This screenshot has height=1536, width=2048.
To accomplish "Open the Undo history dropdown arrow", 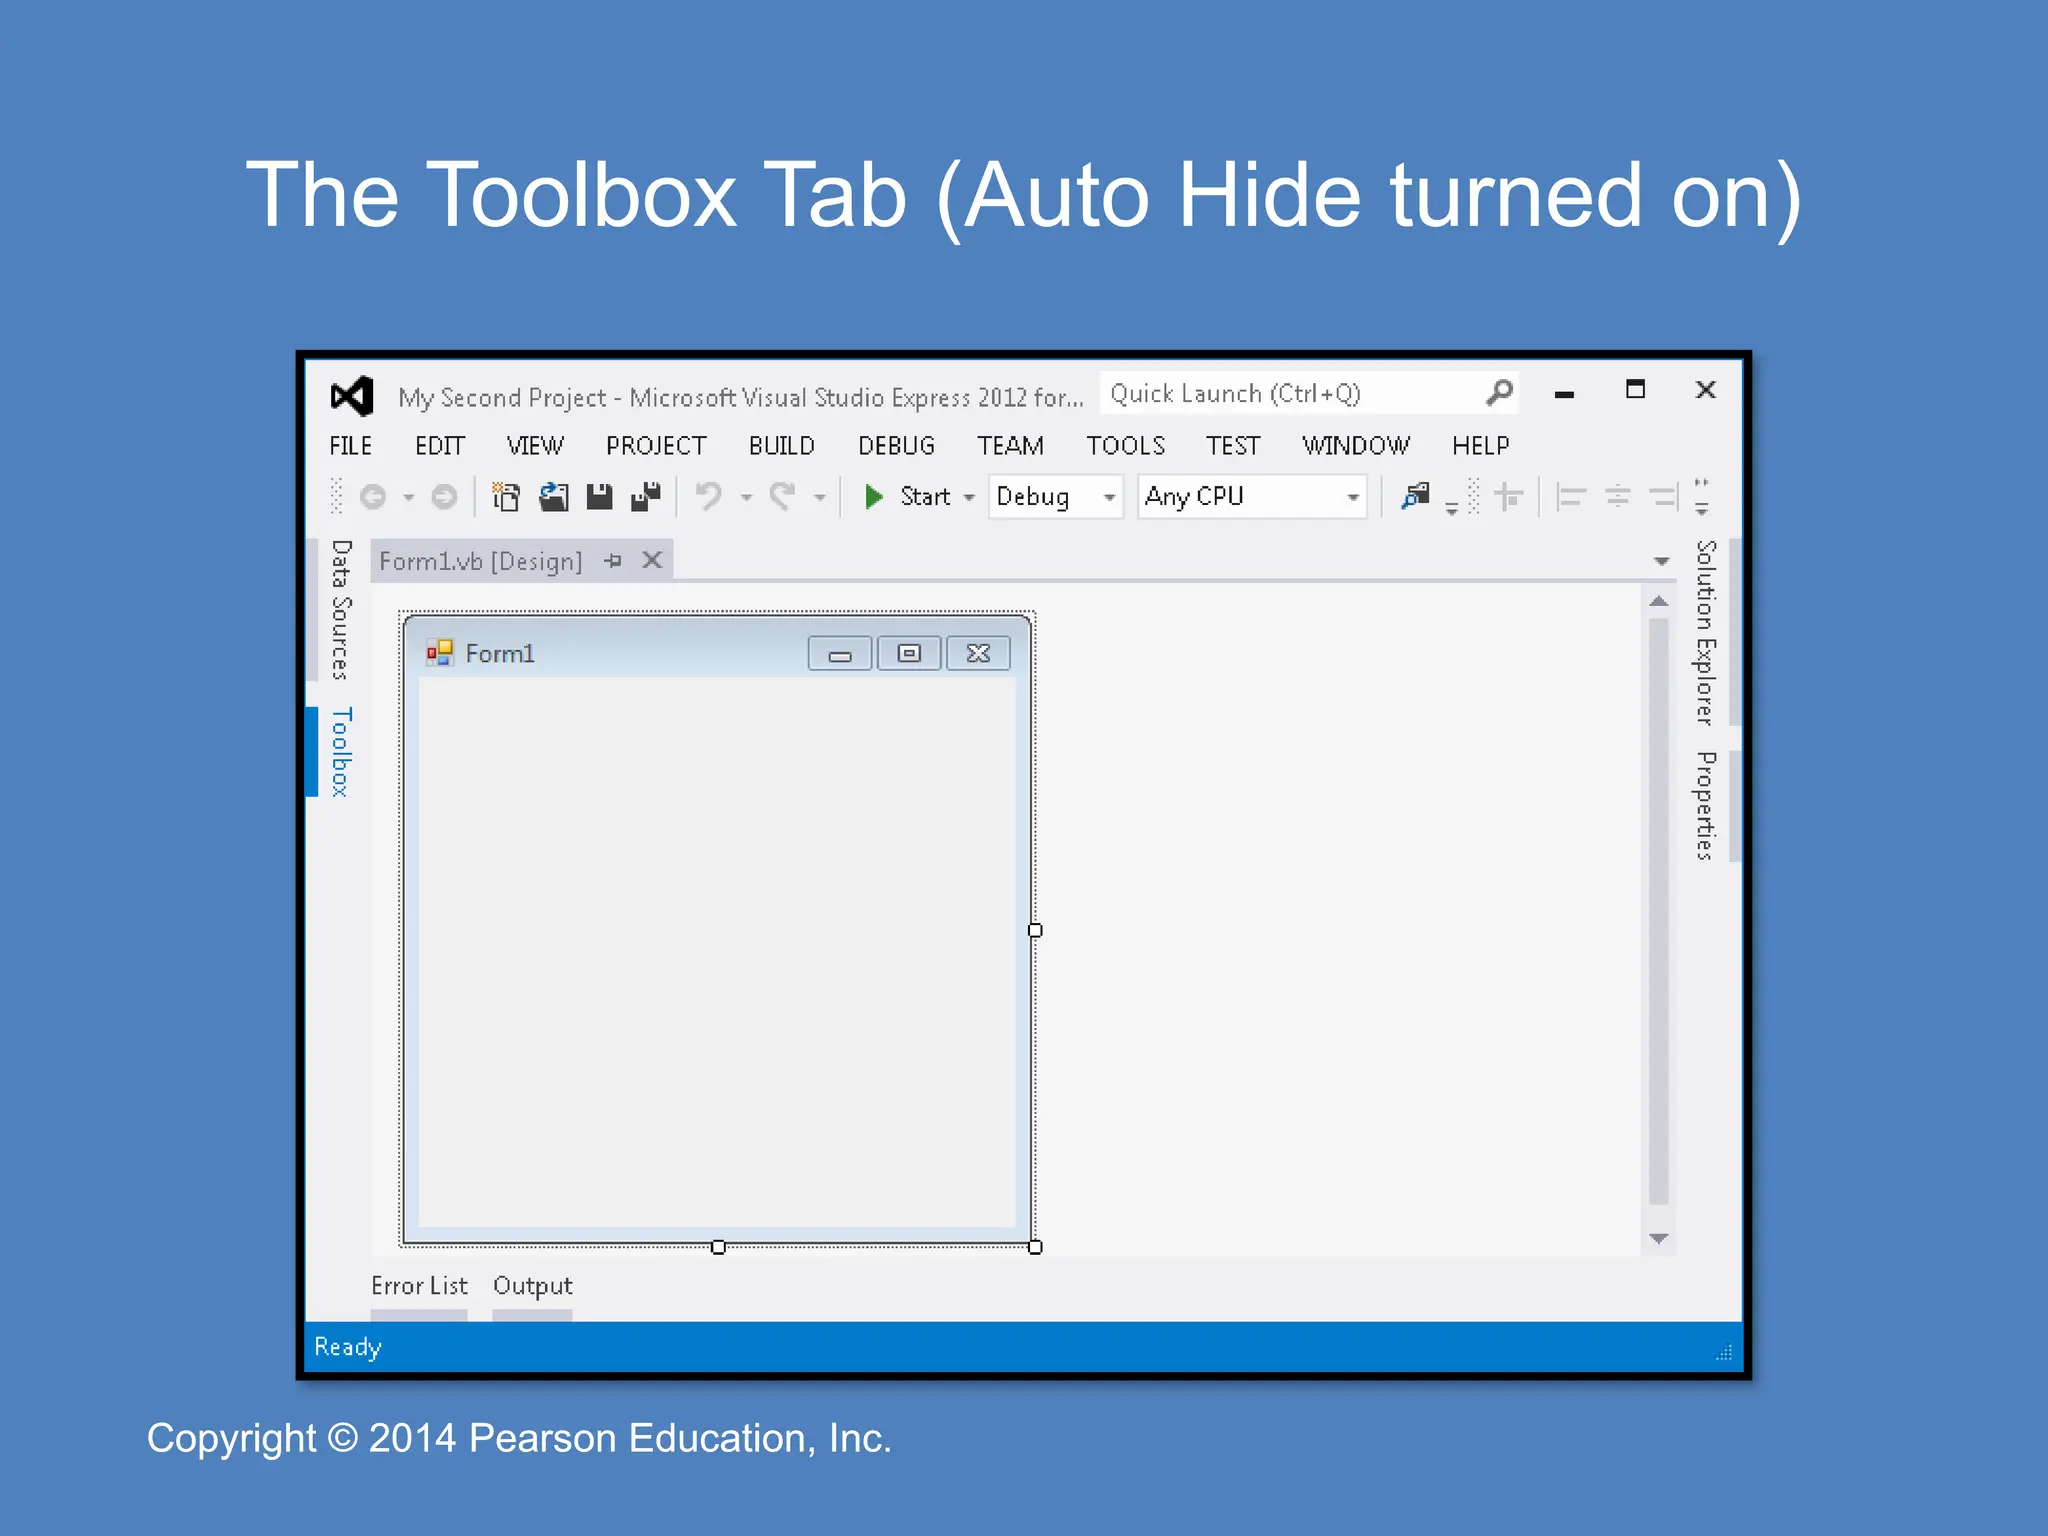I will [746, 498].
